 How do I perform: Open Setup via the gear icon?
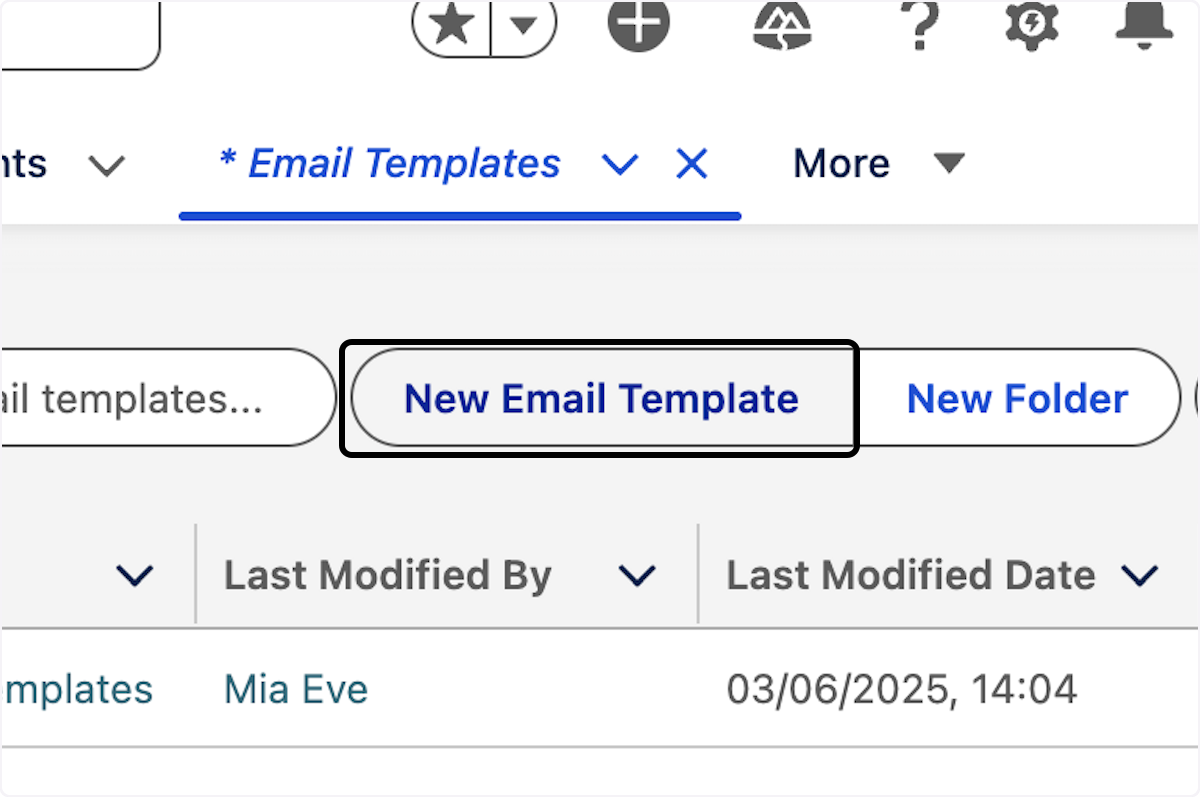click(x=1033, y=27)
